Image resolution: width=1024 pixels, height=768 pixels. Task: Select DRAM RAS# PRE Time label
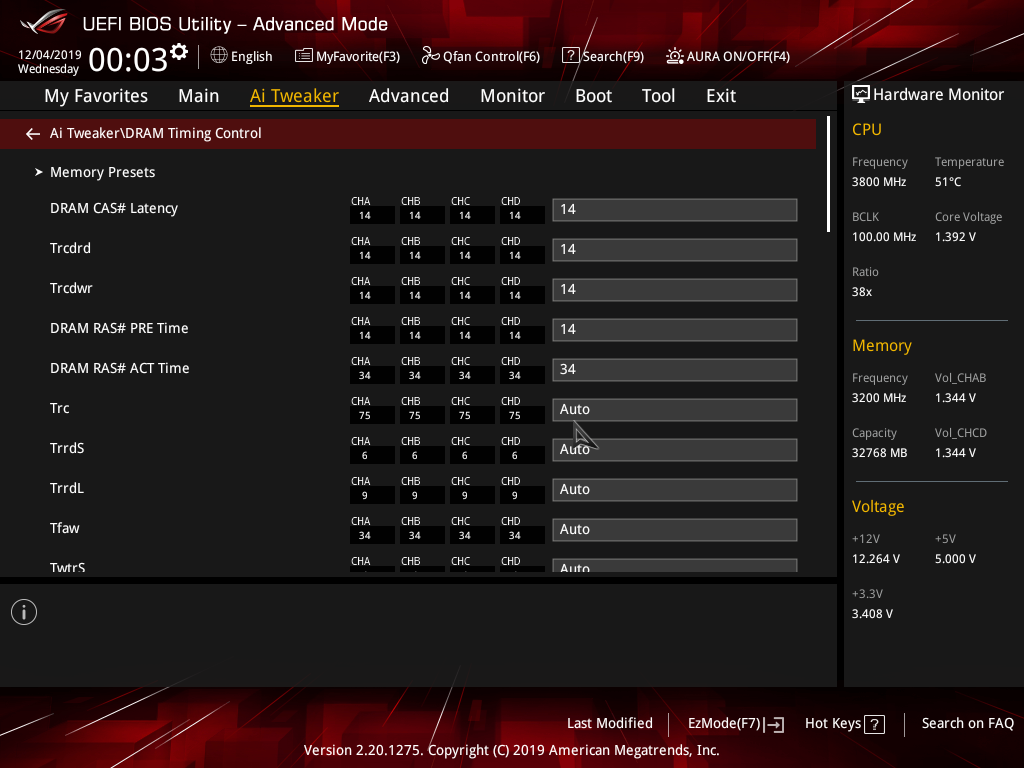[119, 328]
